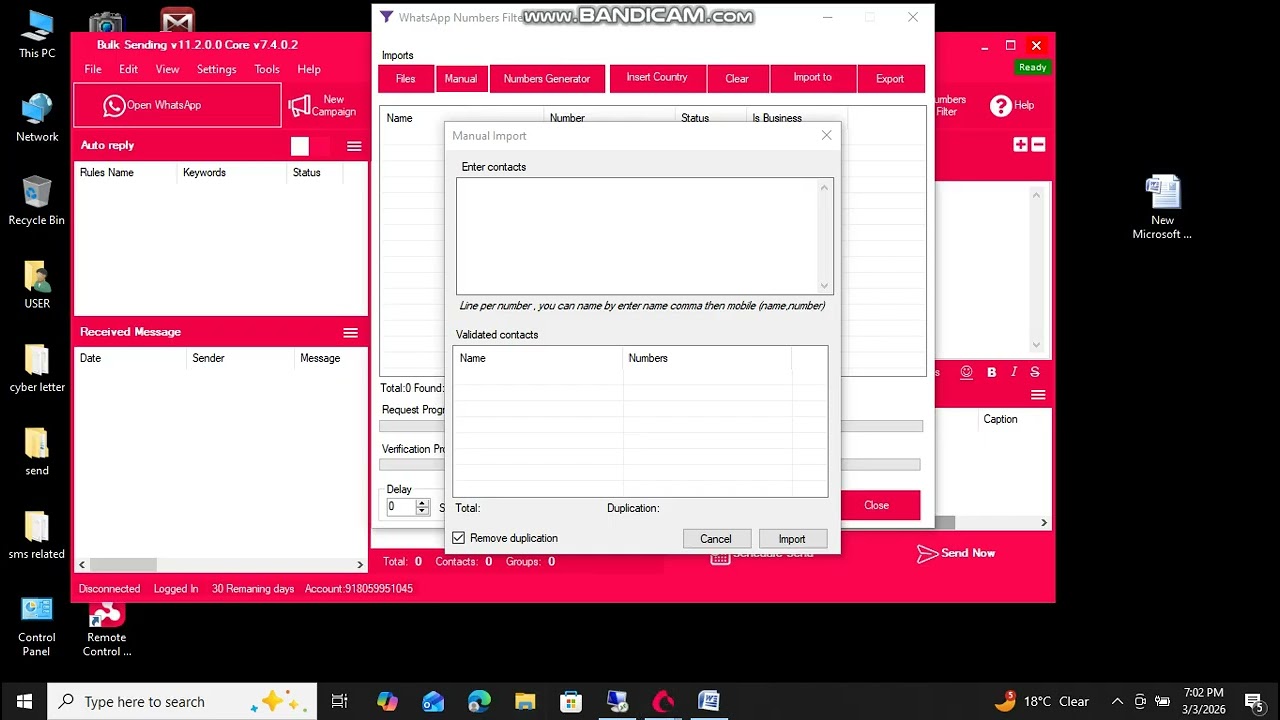The height and width of the screenshot is (720, 1280).
Task: Open the attachments hamburger menu above Caption
Action: (x=1038, y=395)
